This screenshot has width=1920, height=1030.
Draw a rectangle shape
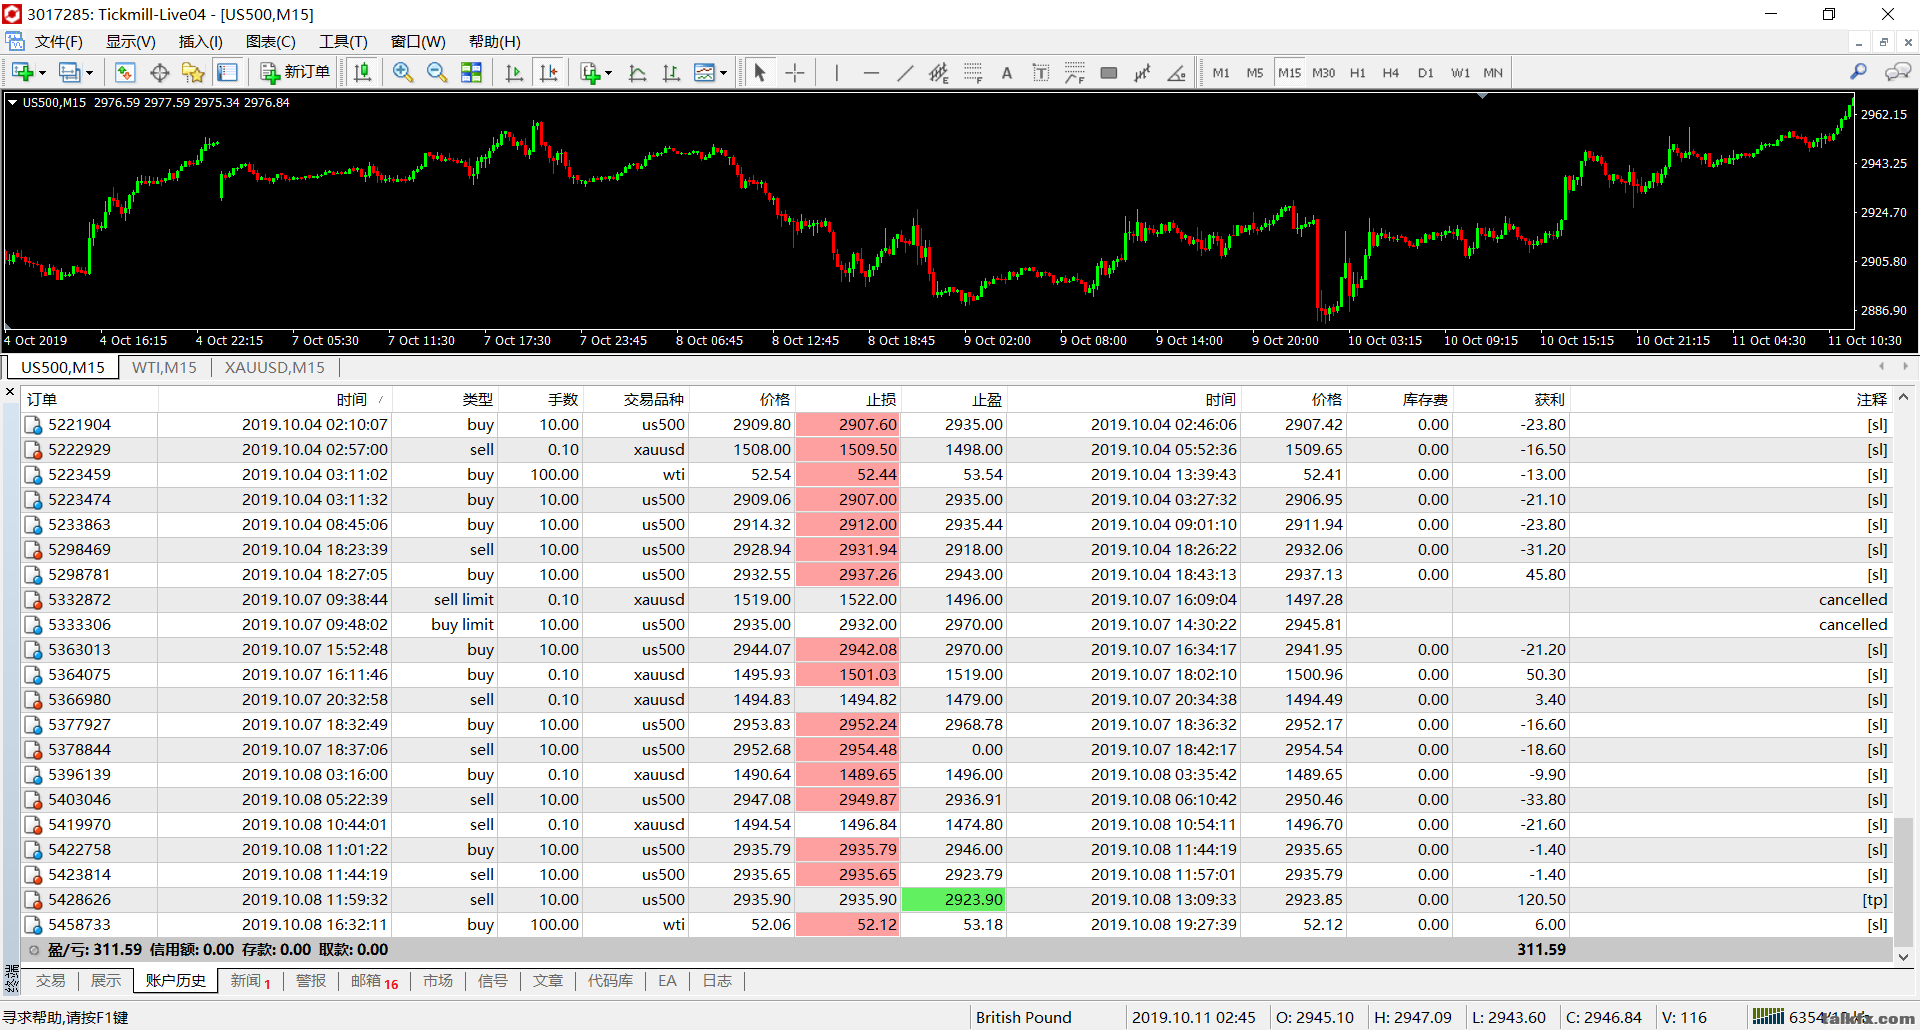1109,72
